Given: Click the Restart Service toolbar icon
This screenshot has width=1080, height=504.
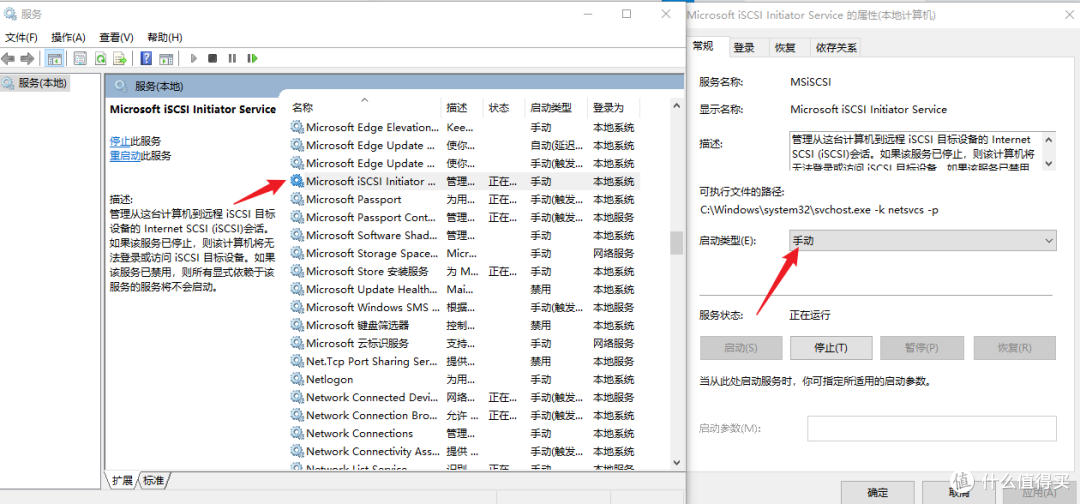Looking at the screenshot, I should 252,59.
